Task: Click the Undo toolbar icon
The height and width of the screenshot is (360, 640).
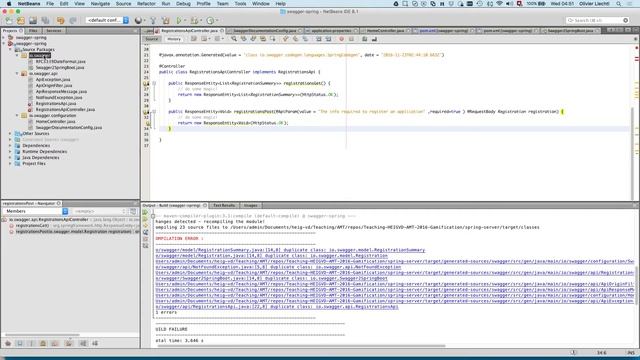Action: coord(60,20)
